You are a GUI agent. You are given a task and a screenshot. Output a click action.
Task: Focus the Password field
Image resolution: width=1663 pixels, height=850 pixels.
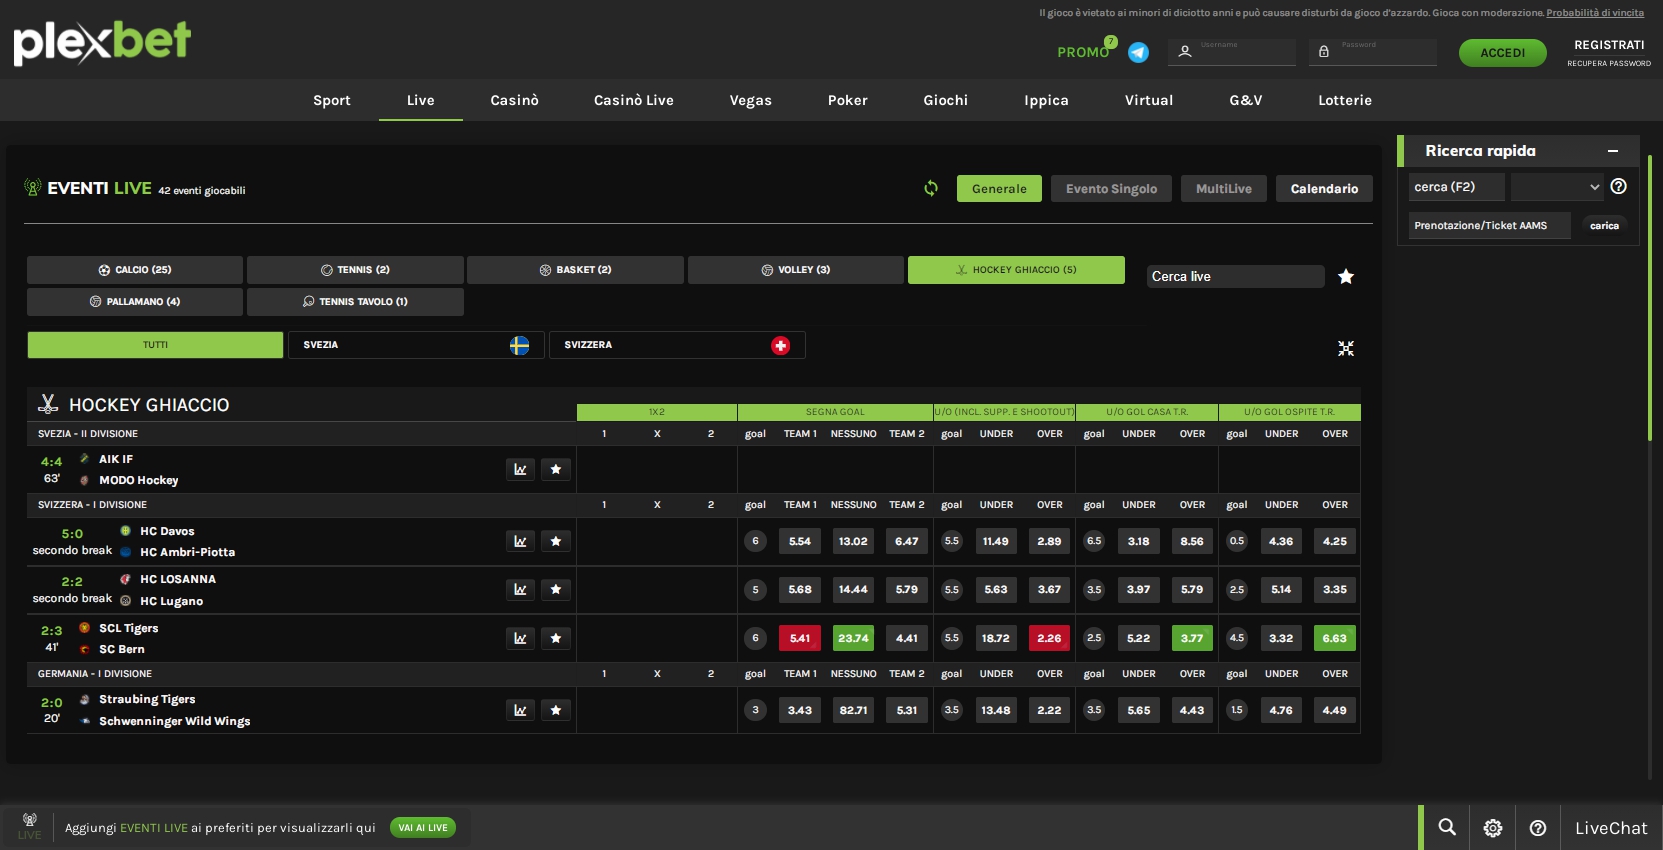coord(1373,52)
